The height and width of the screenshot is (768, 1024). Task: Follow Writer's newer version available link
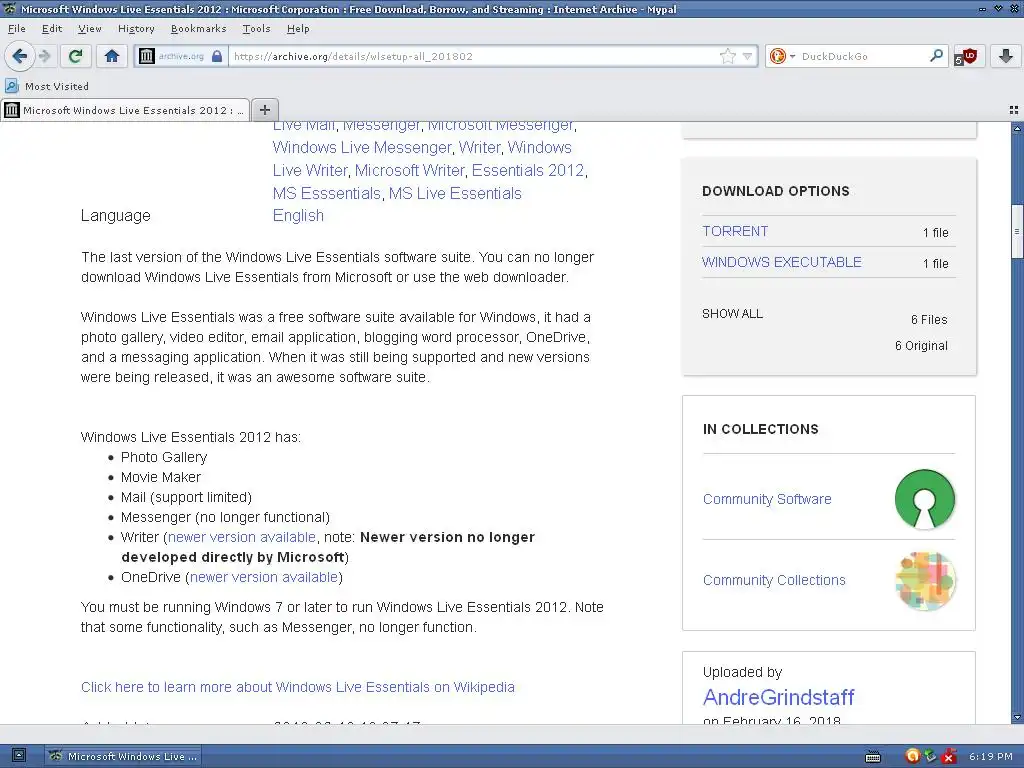click(x=242, y=537)
